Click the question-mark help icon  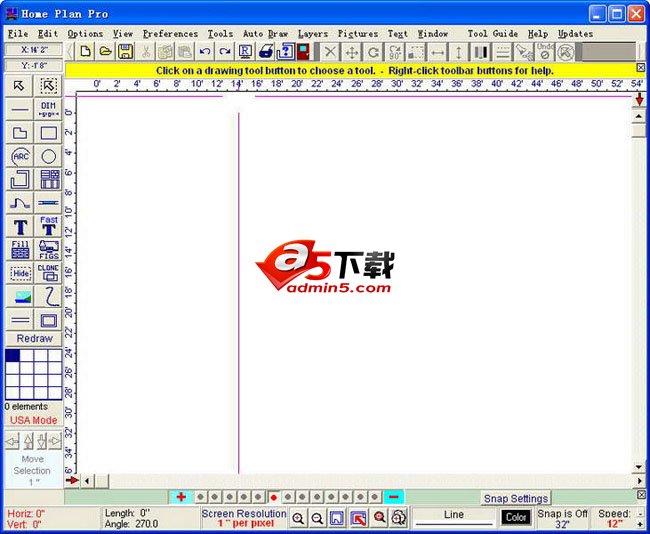click(285, 52)
